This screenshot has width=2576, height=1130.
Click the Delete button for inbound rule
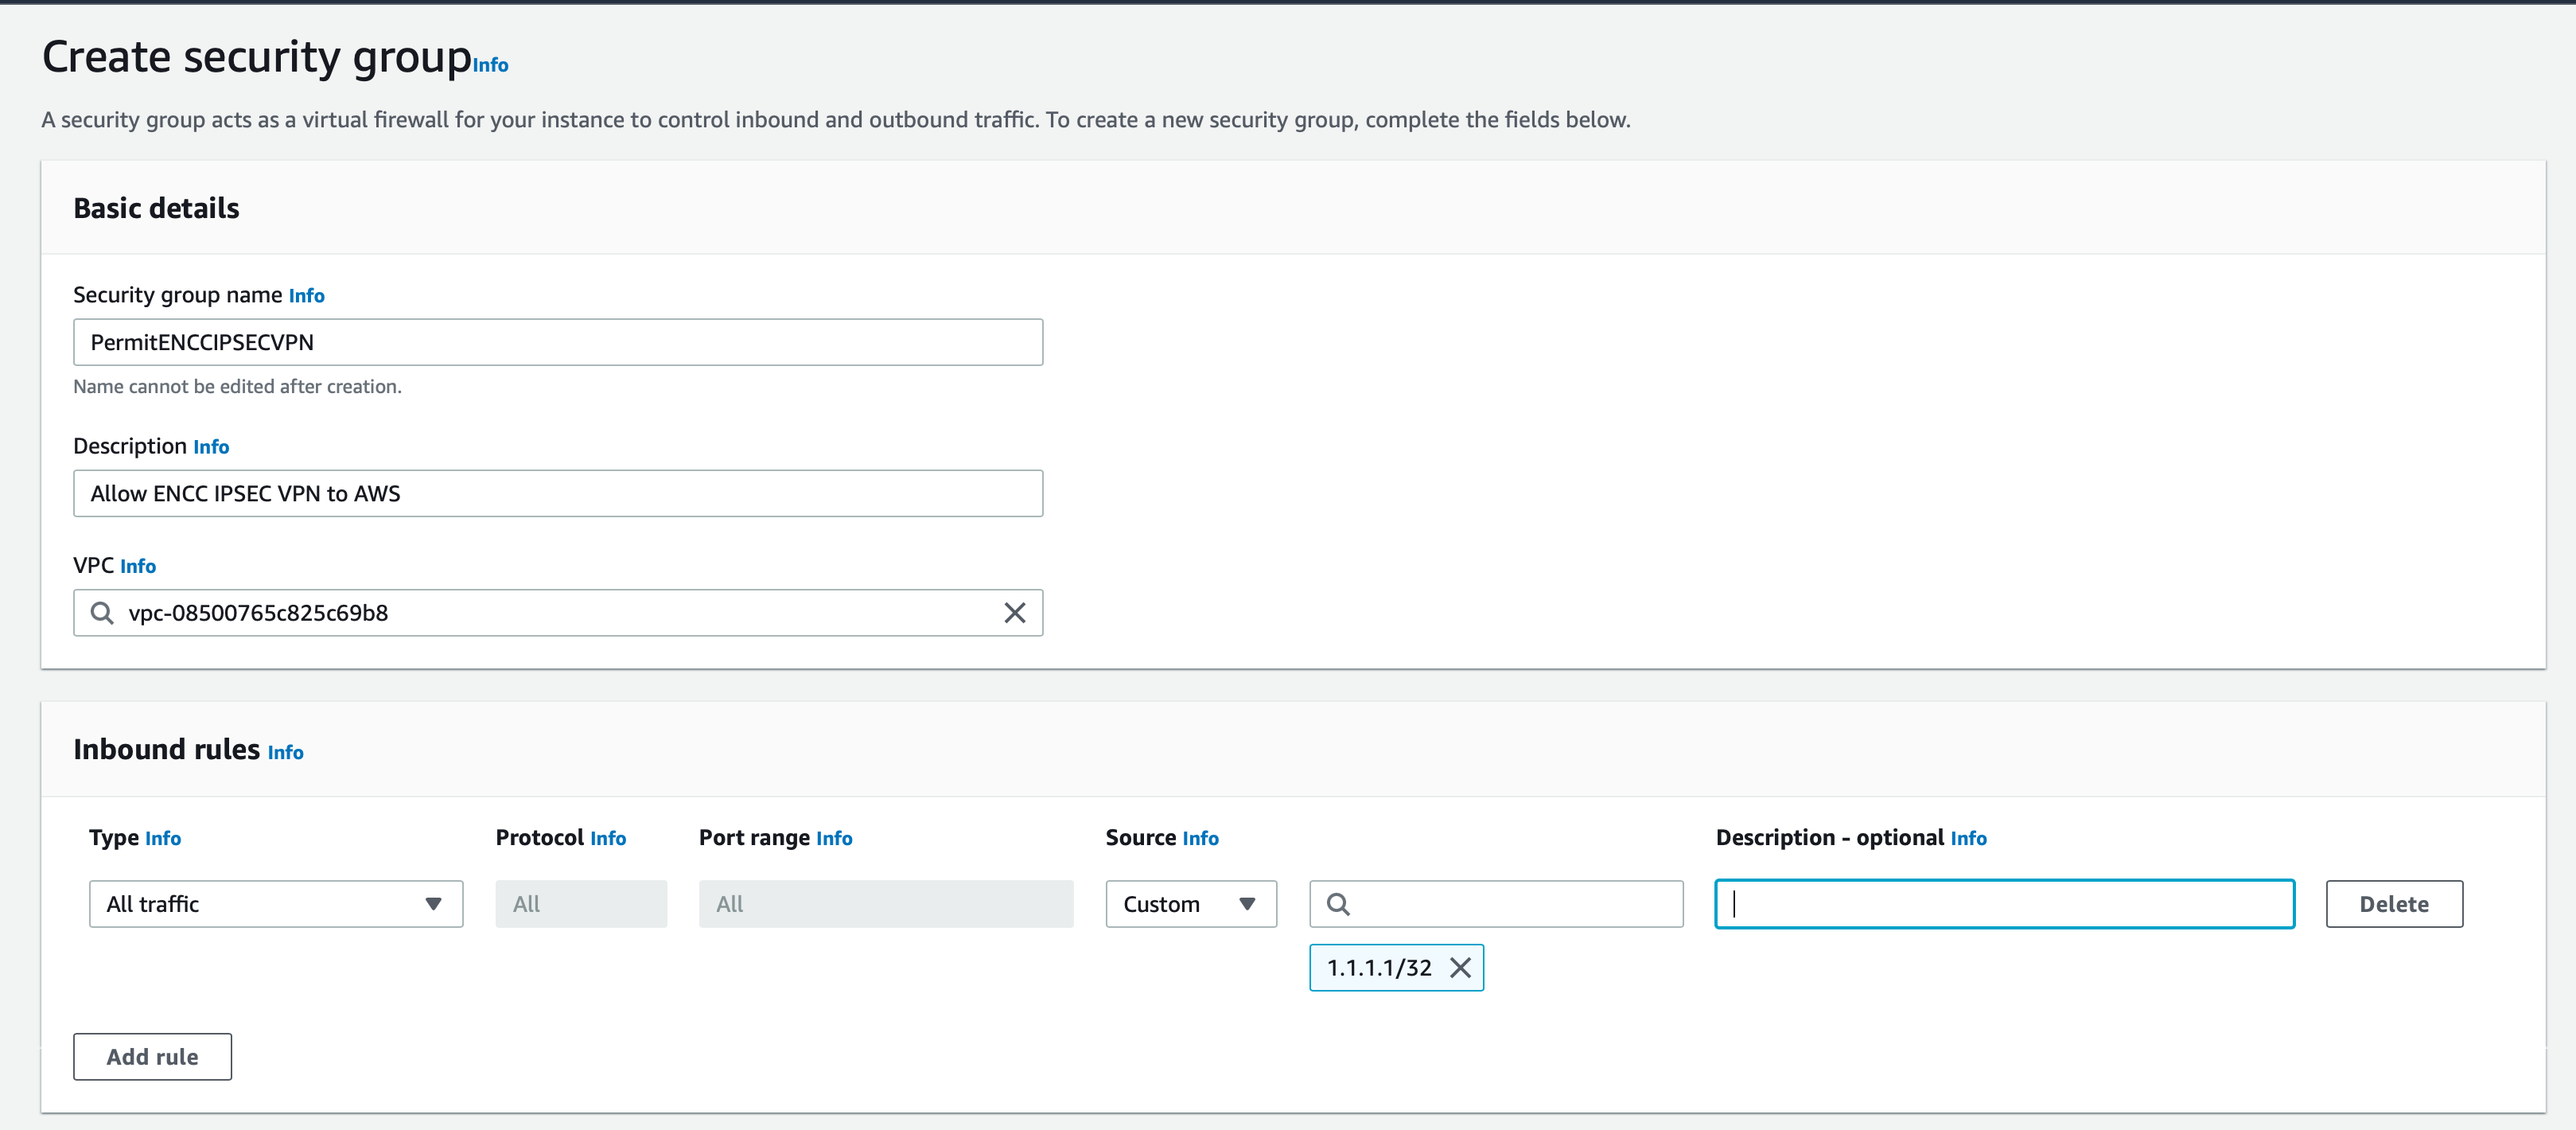[2395, 902]
